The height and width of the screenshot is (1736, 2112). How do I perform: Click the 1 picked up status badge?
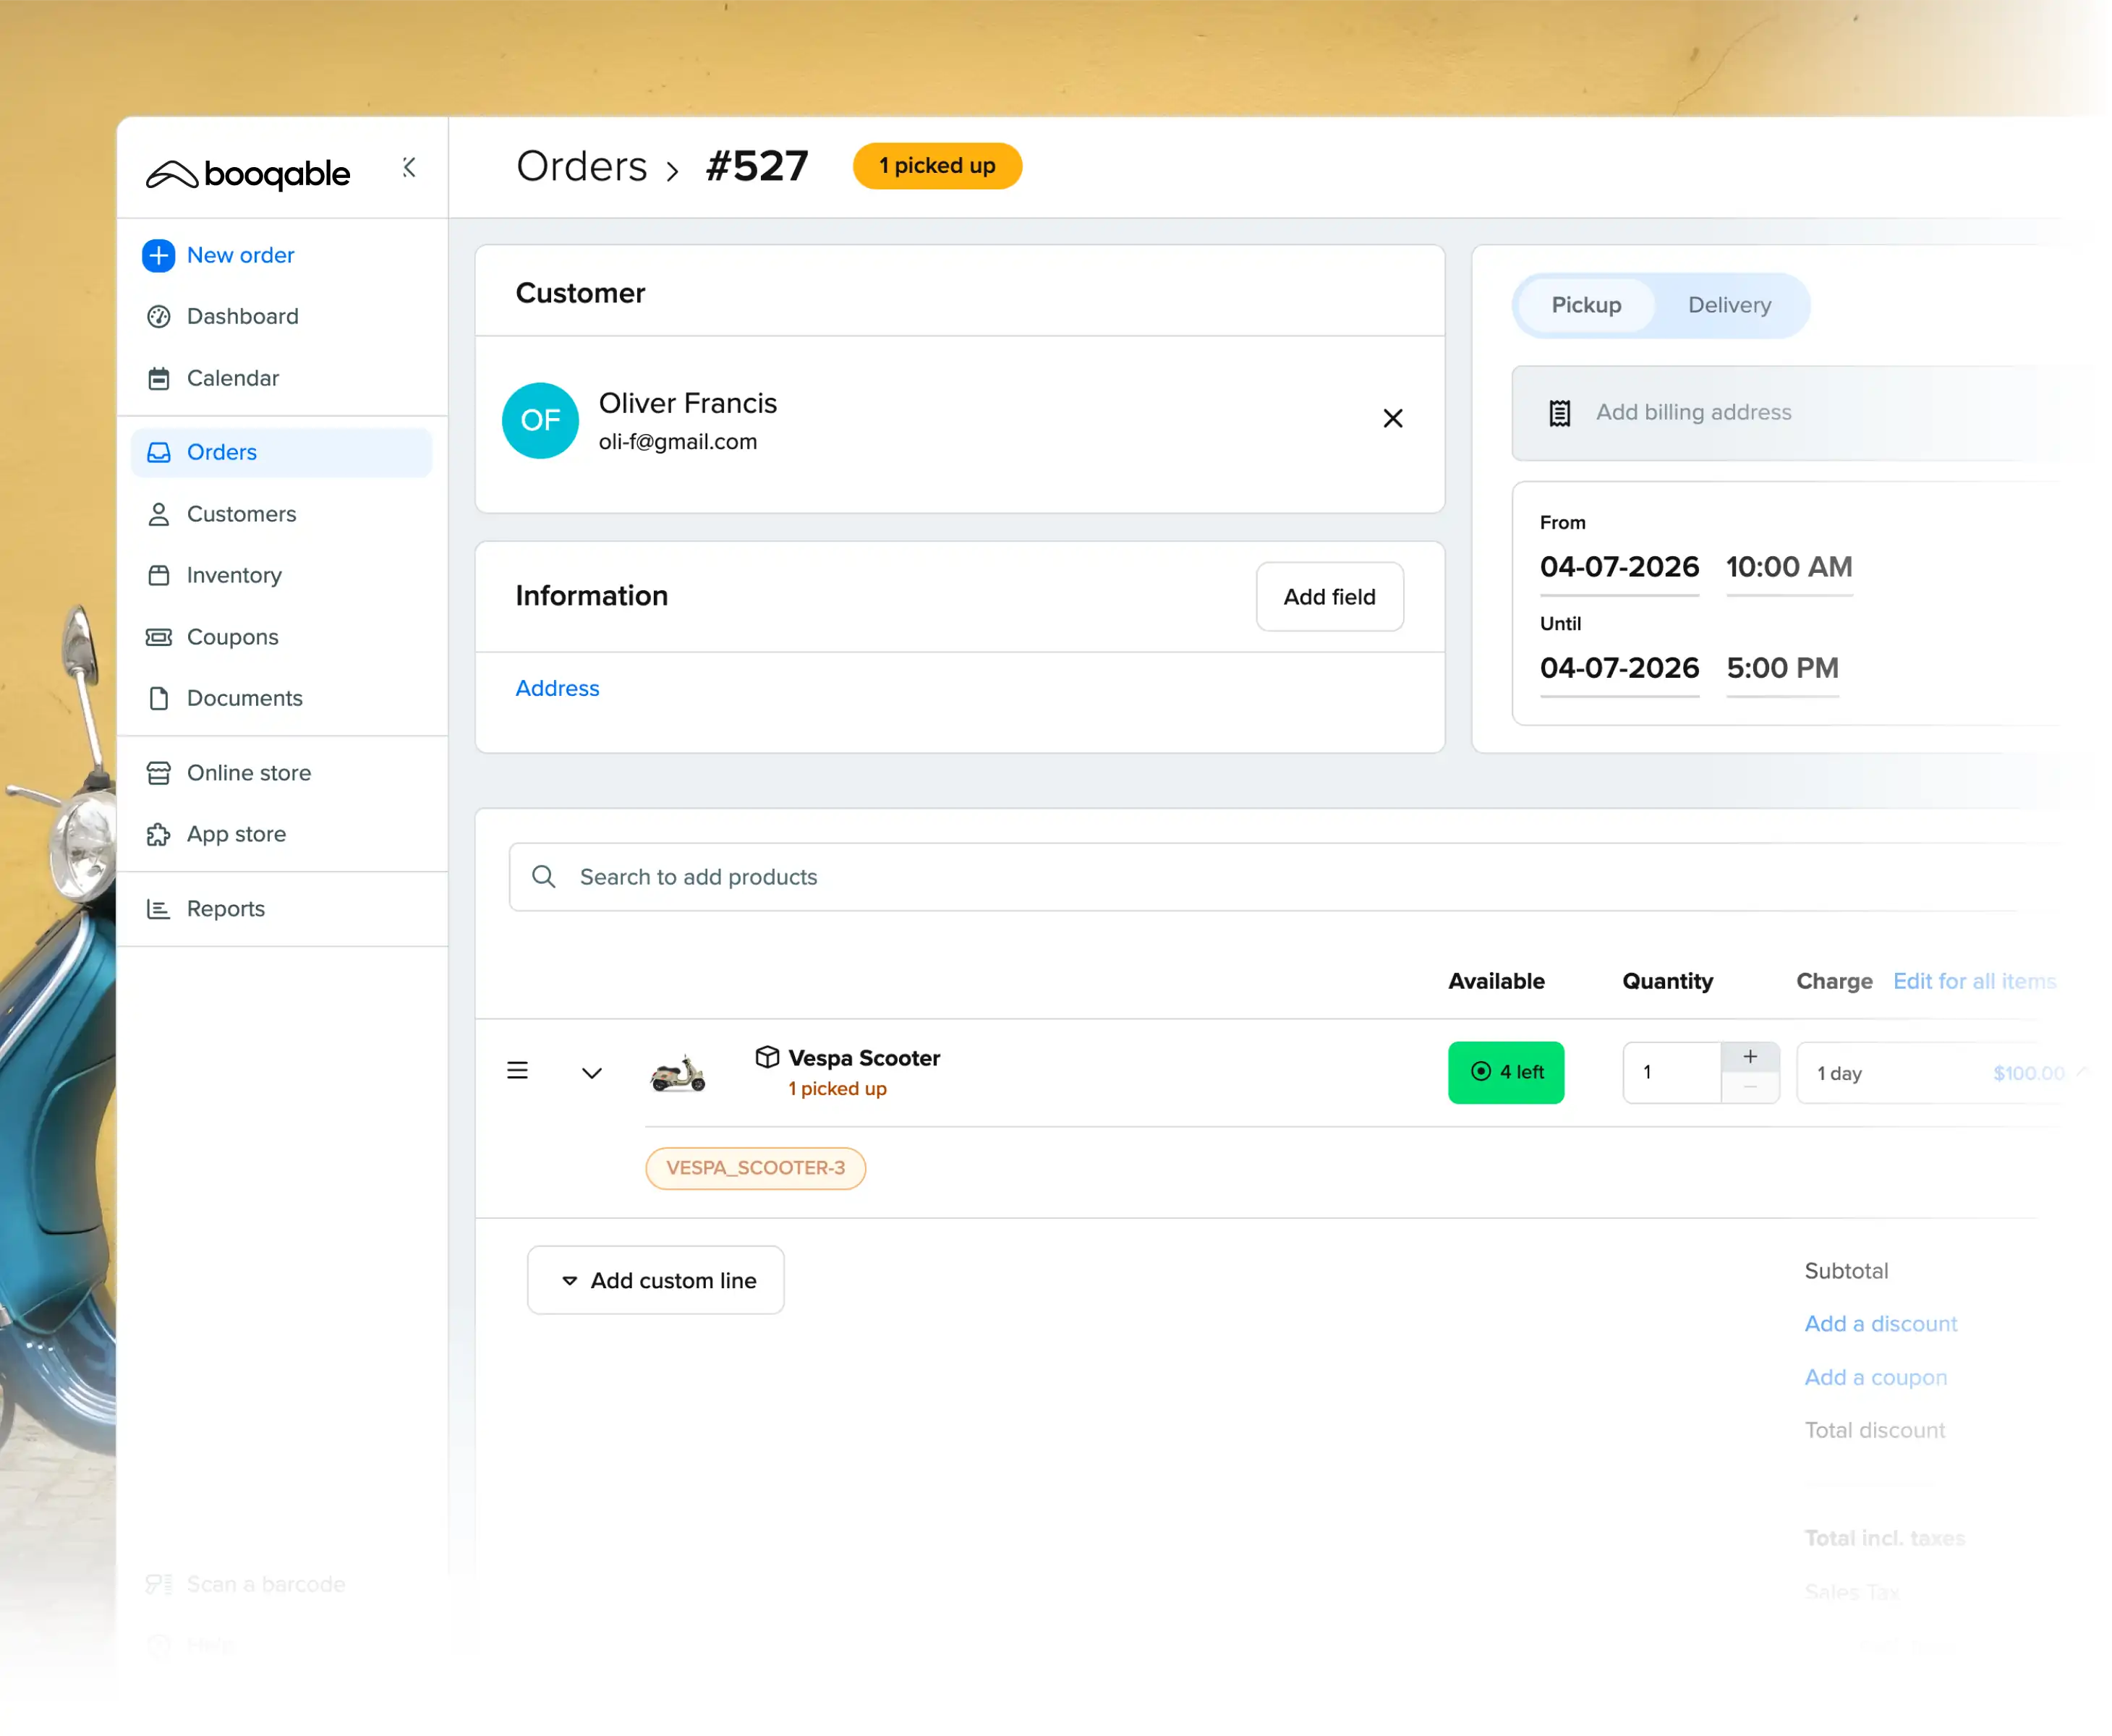point(937,166)
